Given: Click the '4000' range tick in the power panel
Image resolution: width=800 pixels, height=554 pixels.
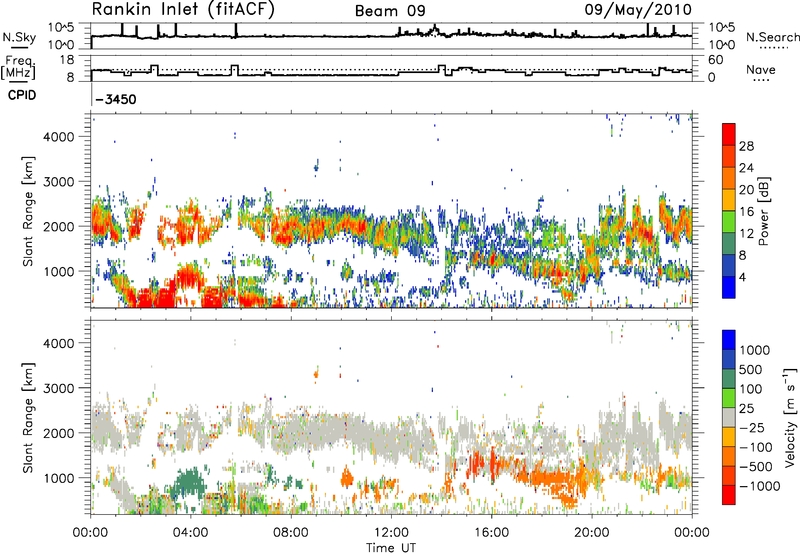Looking at the screenshot, I should tap(60, 137).
